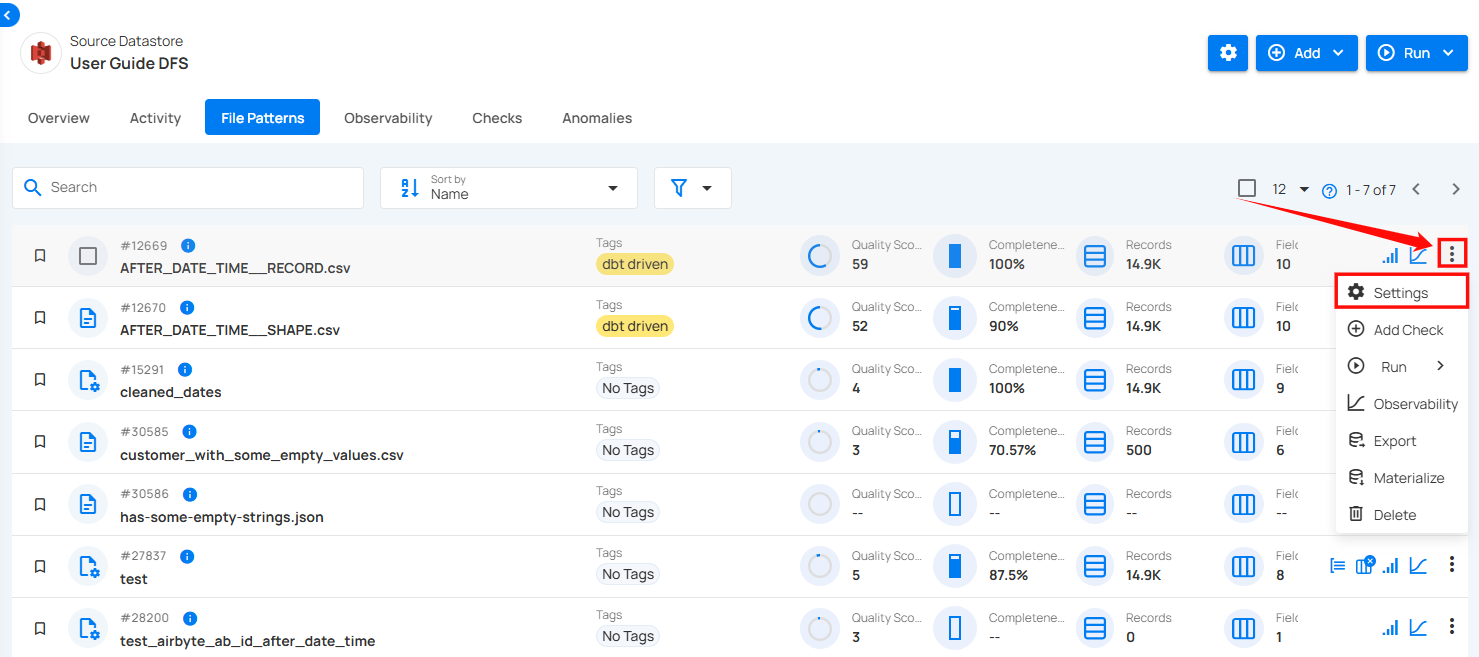Open the filter dropdown

click(692, 188)
